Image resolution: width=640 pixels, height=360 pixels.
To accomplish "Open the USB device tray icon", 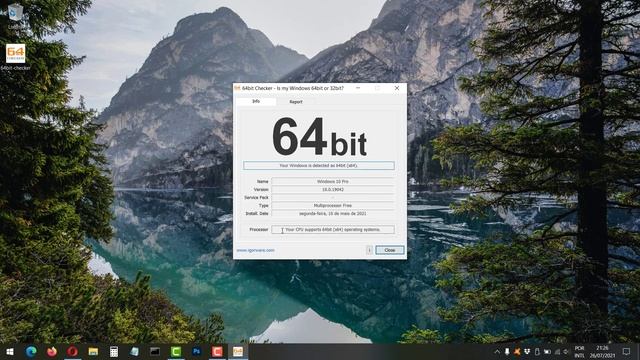I will [537, 351].
